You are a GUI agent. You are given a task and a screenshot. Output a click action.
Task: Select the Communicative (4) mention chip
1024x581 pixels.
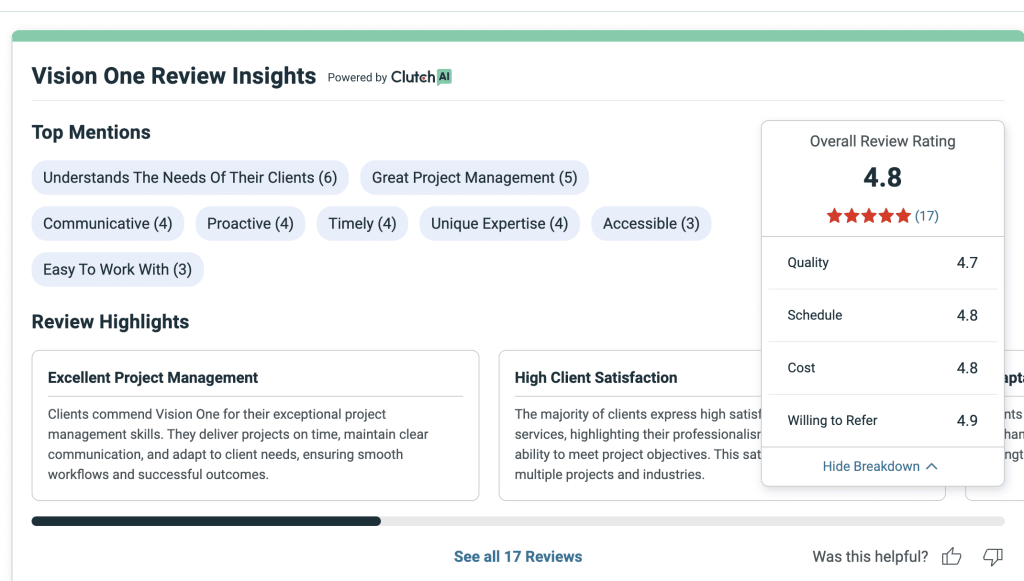(x=107, y=223)
